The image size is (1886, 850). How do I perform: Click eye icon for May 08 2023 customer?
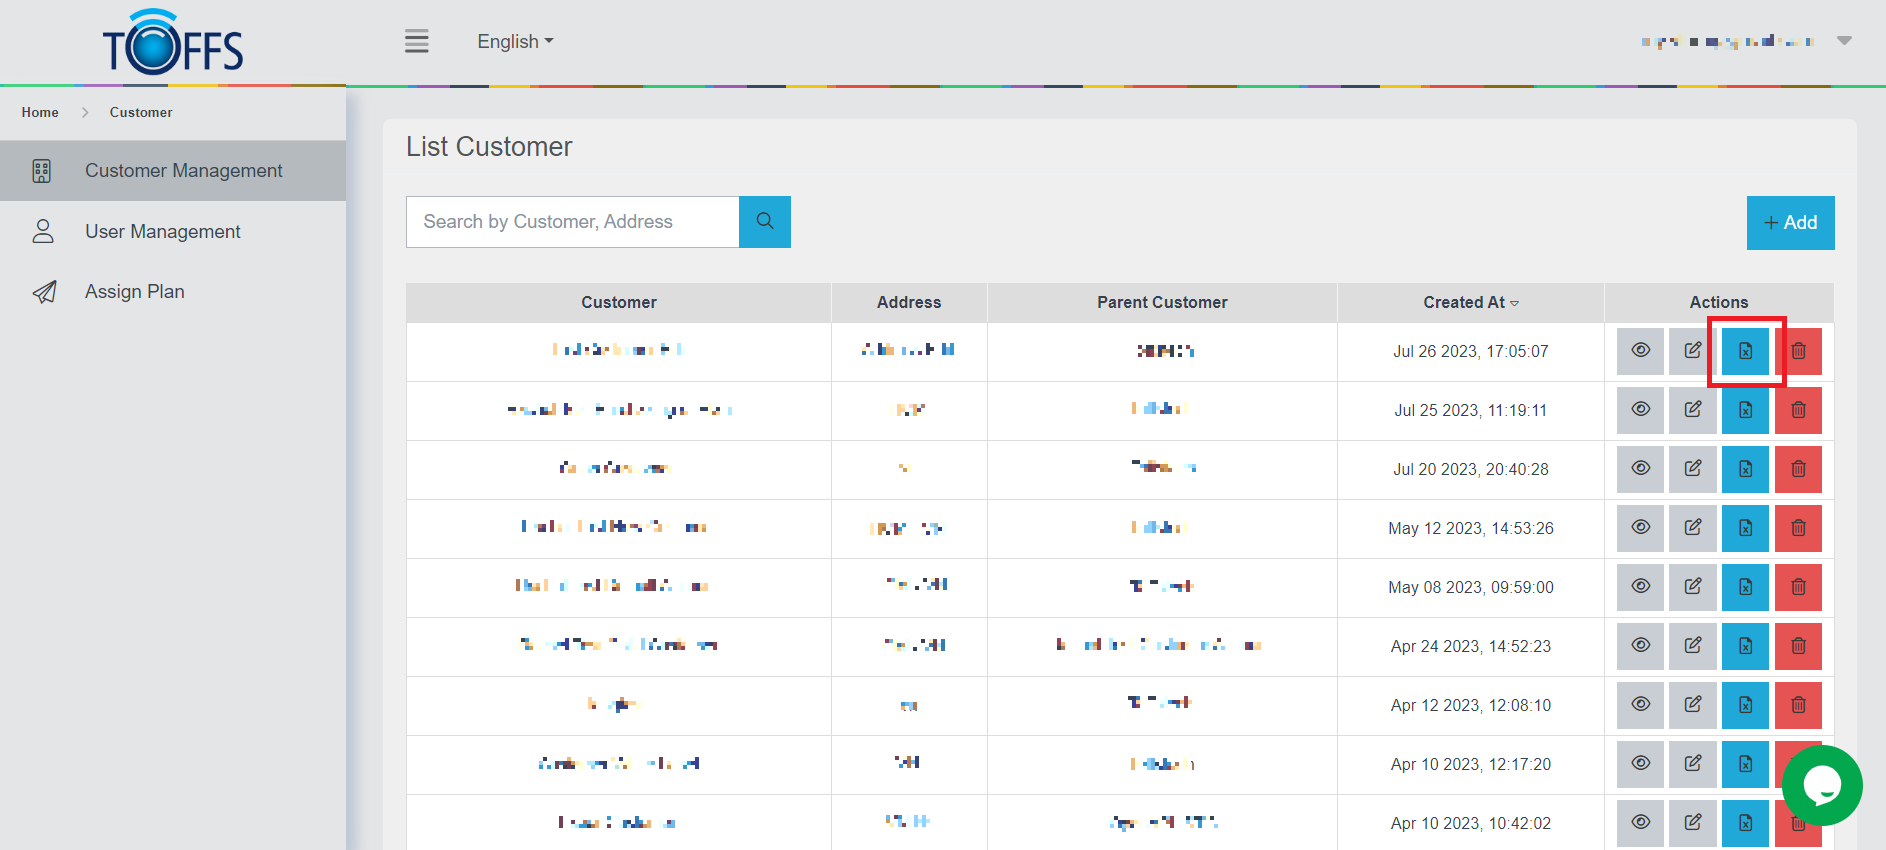1640,587
